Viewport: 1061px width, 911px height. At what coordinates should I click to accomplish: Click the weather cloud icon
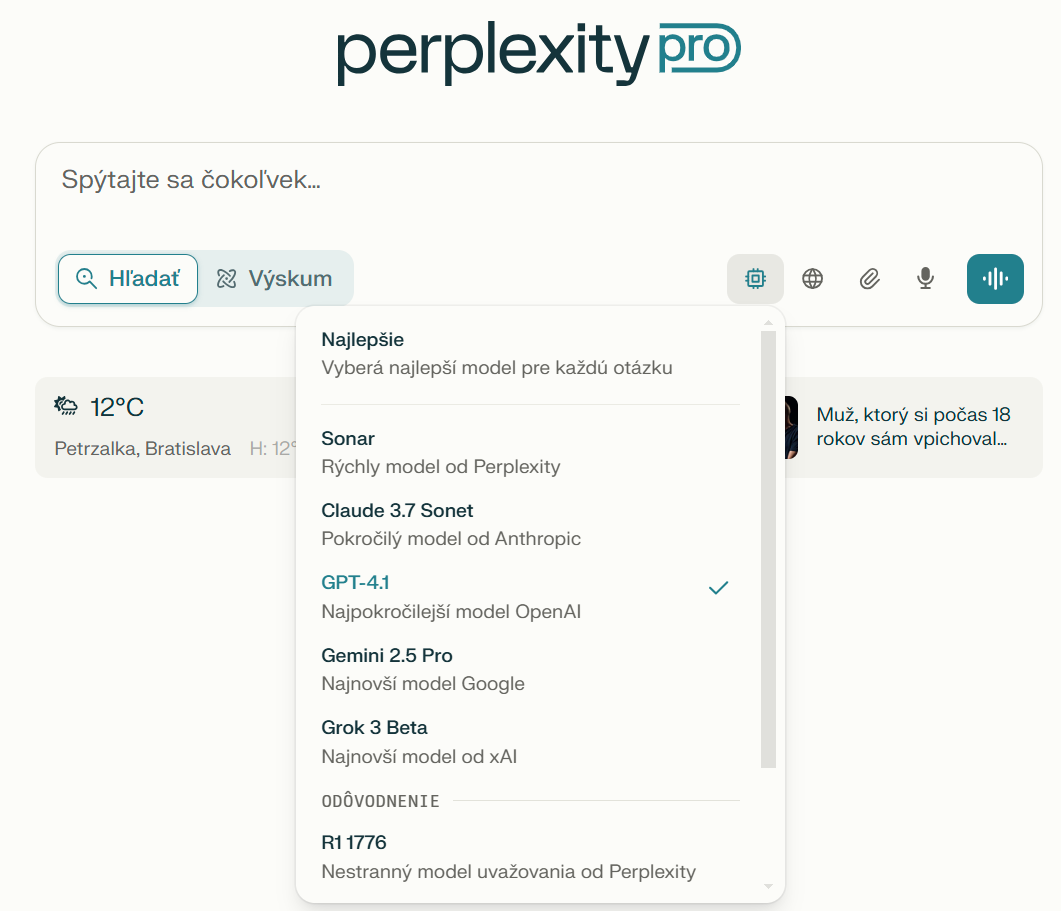point(67,406)
